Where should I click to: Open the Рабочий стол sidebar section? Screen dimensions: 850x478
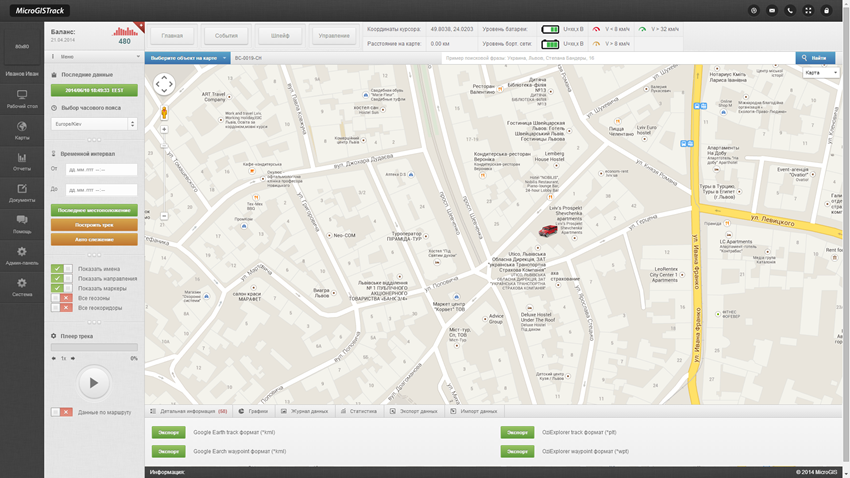pos(22,99)
